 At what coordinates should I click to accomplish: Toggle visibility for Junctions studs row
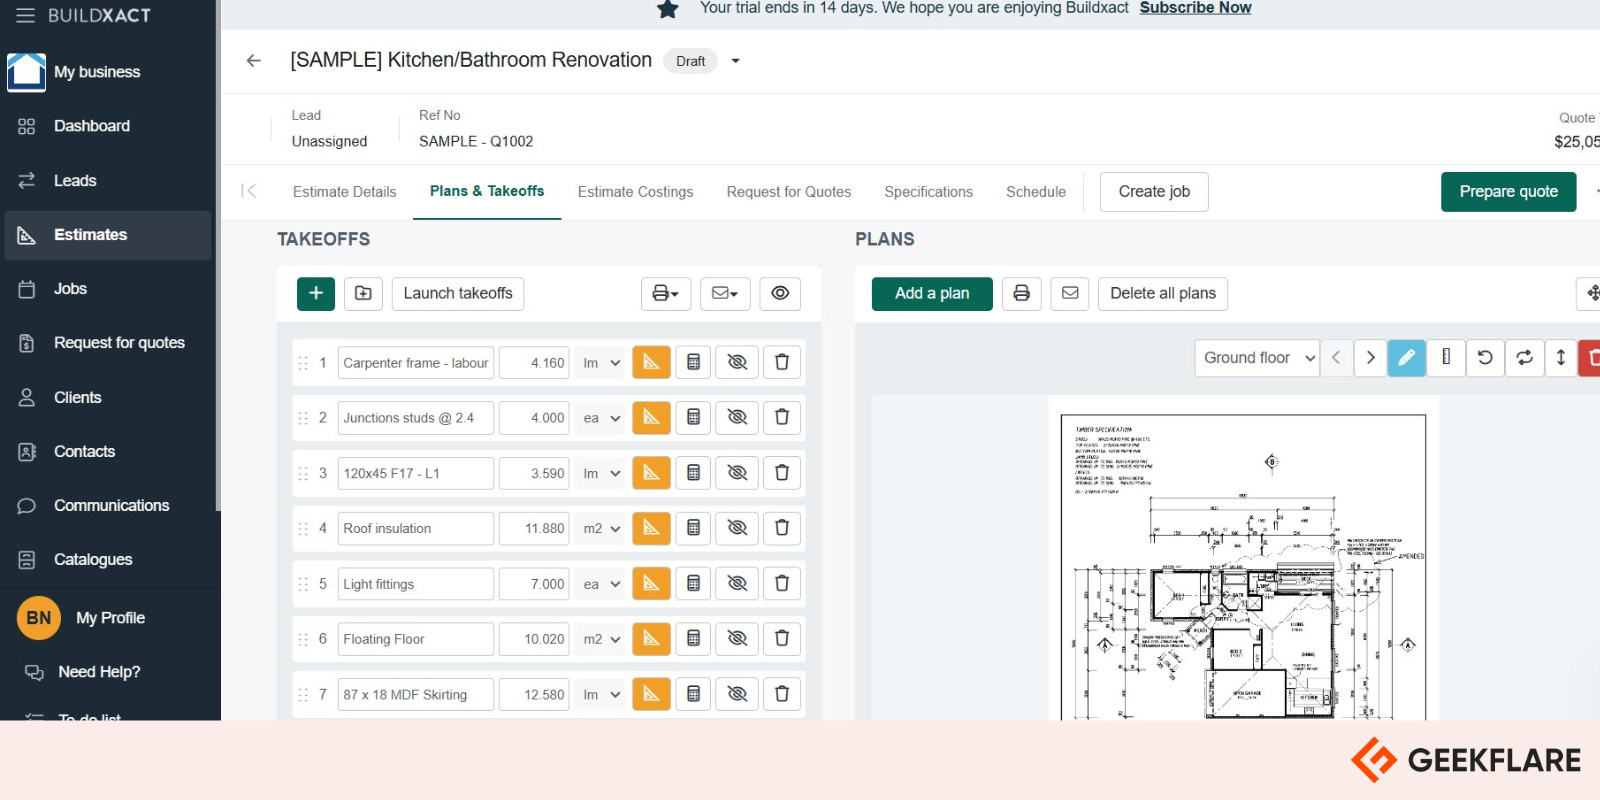[737, 417]
